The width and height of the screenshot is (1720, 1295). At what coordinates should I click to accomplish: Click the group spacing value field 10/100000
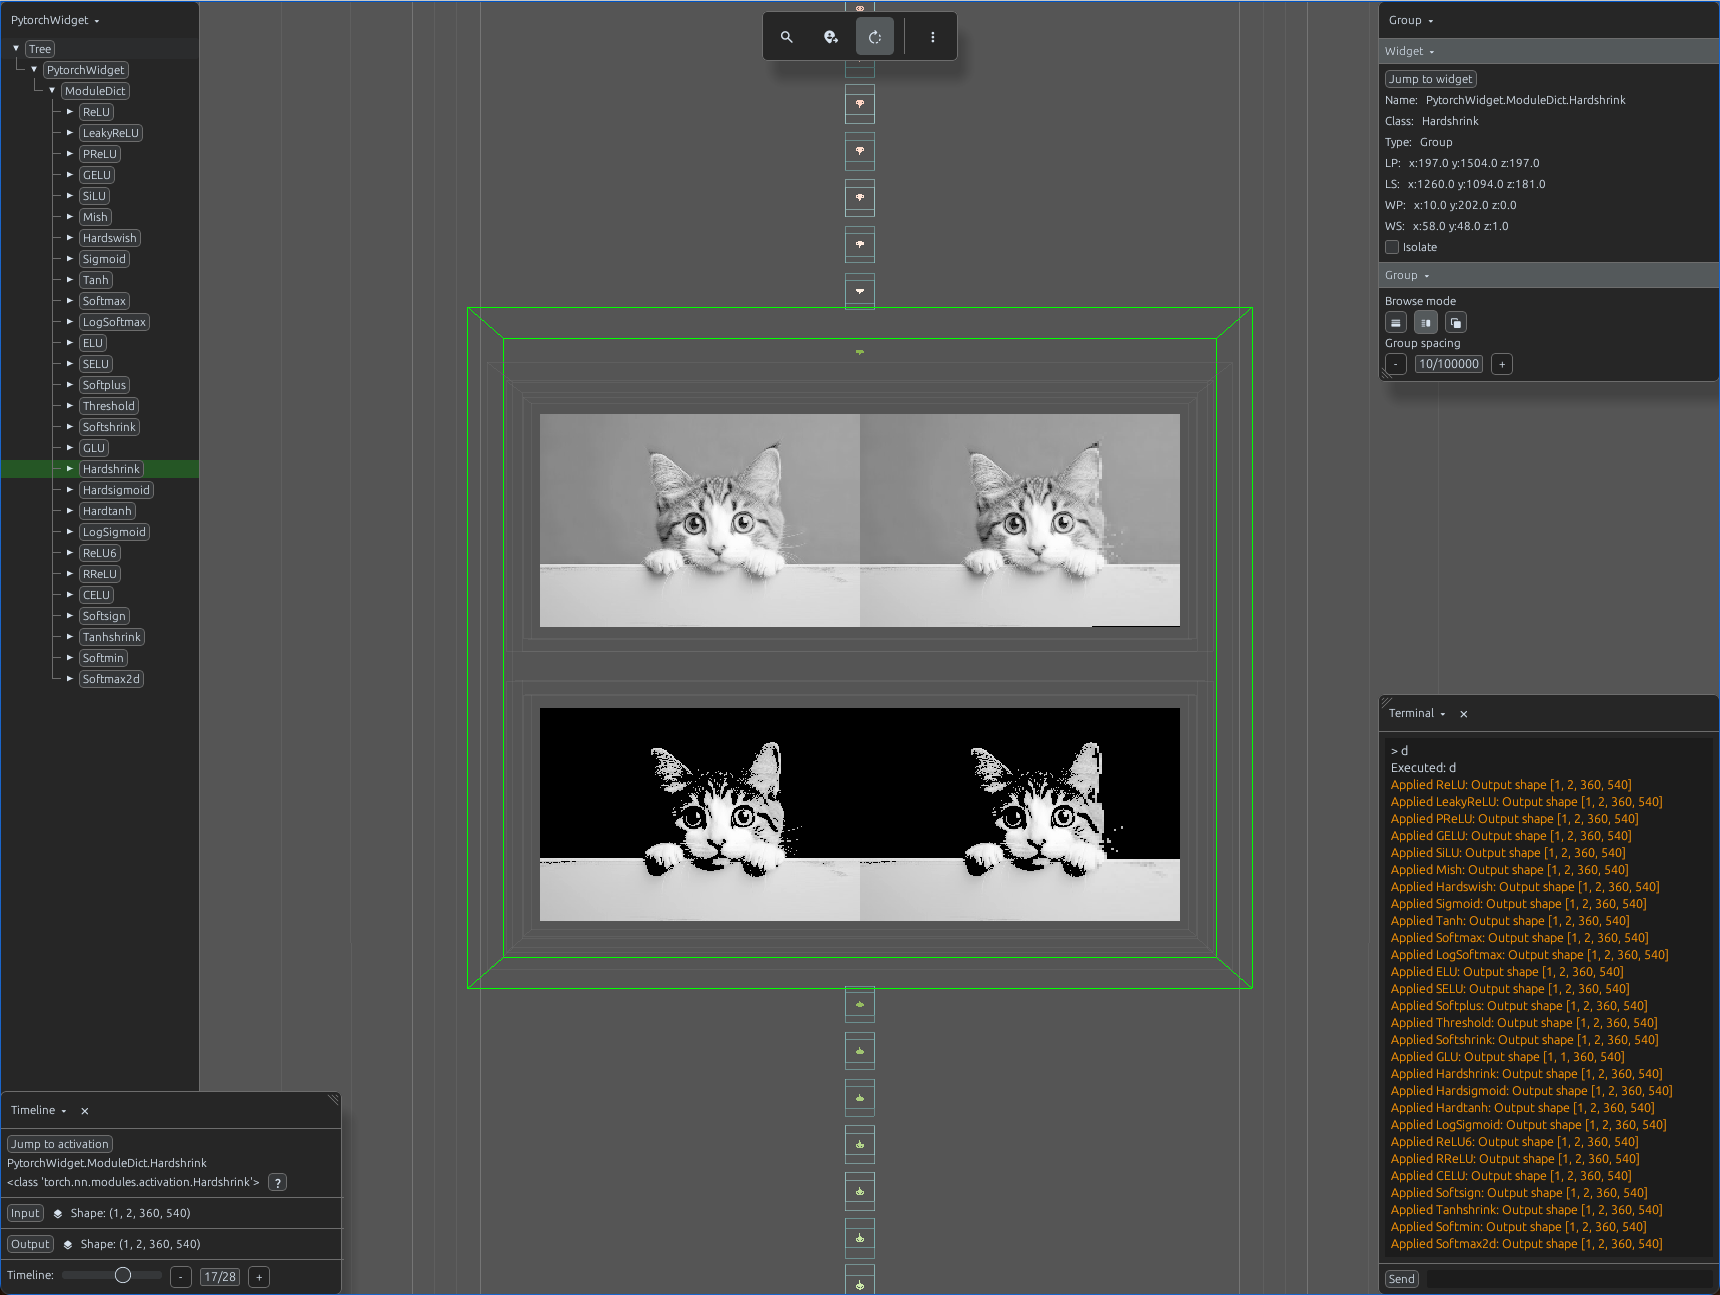tap(1449, 364)
